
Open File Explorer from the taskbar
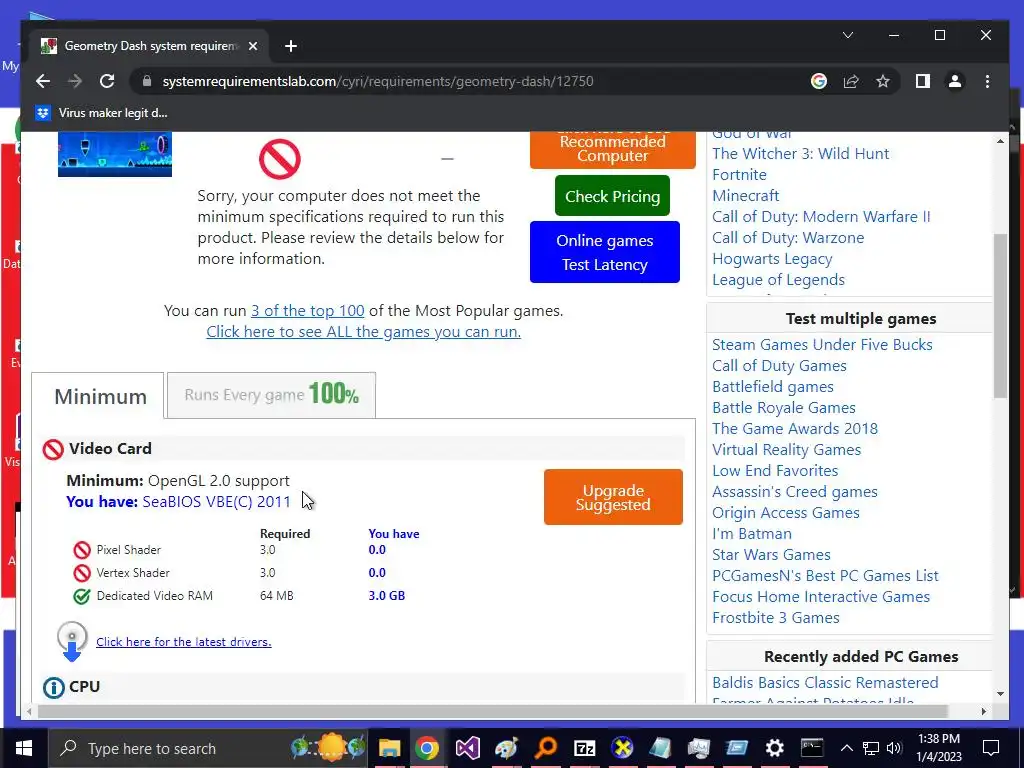coord(389,748)
